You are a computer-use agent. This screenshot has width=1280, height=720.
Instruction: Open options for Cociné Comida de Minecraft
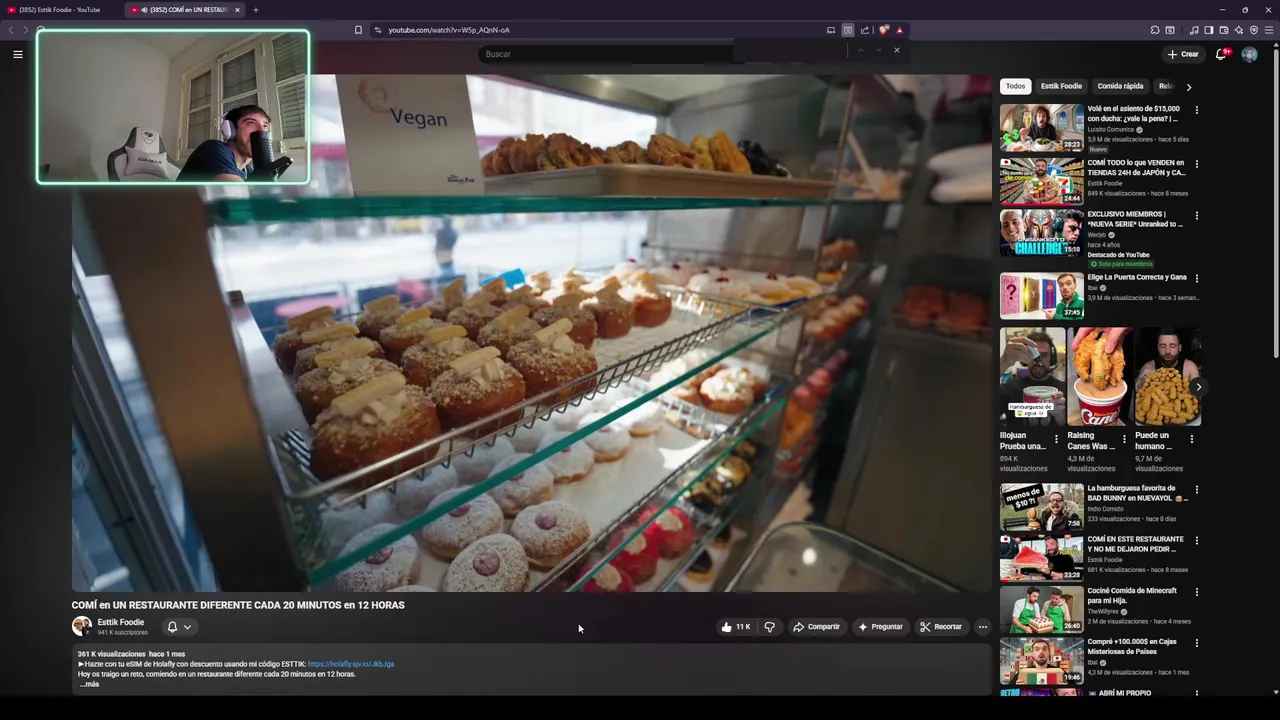(1197, 592)
